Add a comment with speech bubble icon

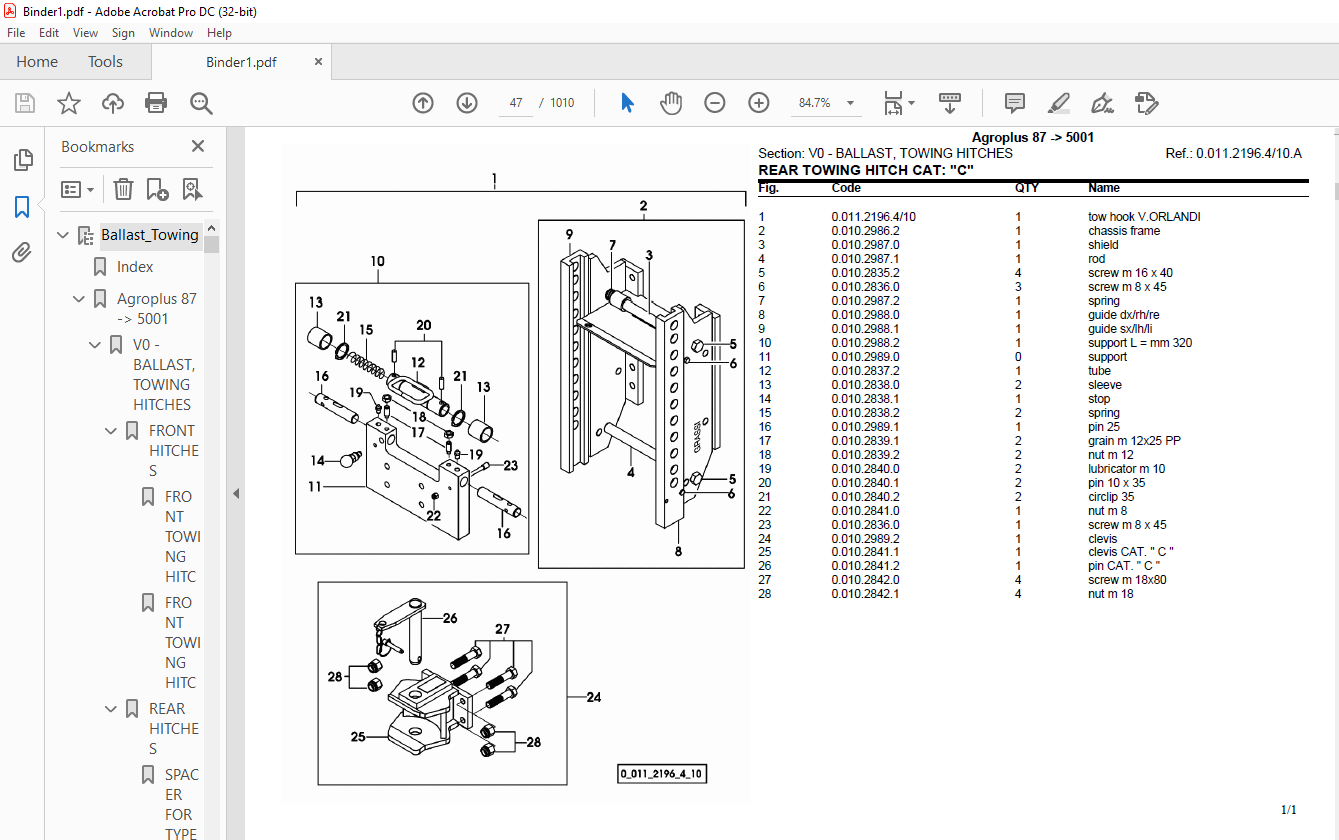pos(1015,103)
